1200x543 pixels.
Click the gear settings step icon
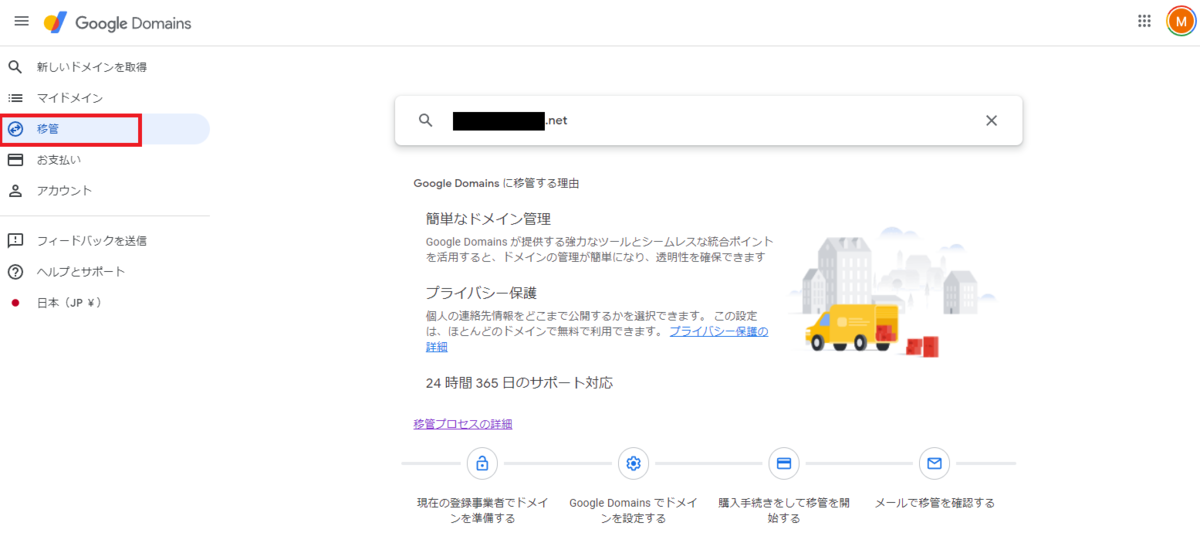point(632,463)
